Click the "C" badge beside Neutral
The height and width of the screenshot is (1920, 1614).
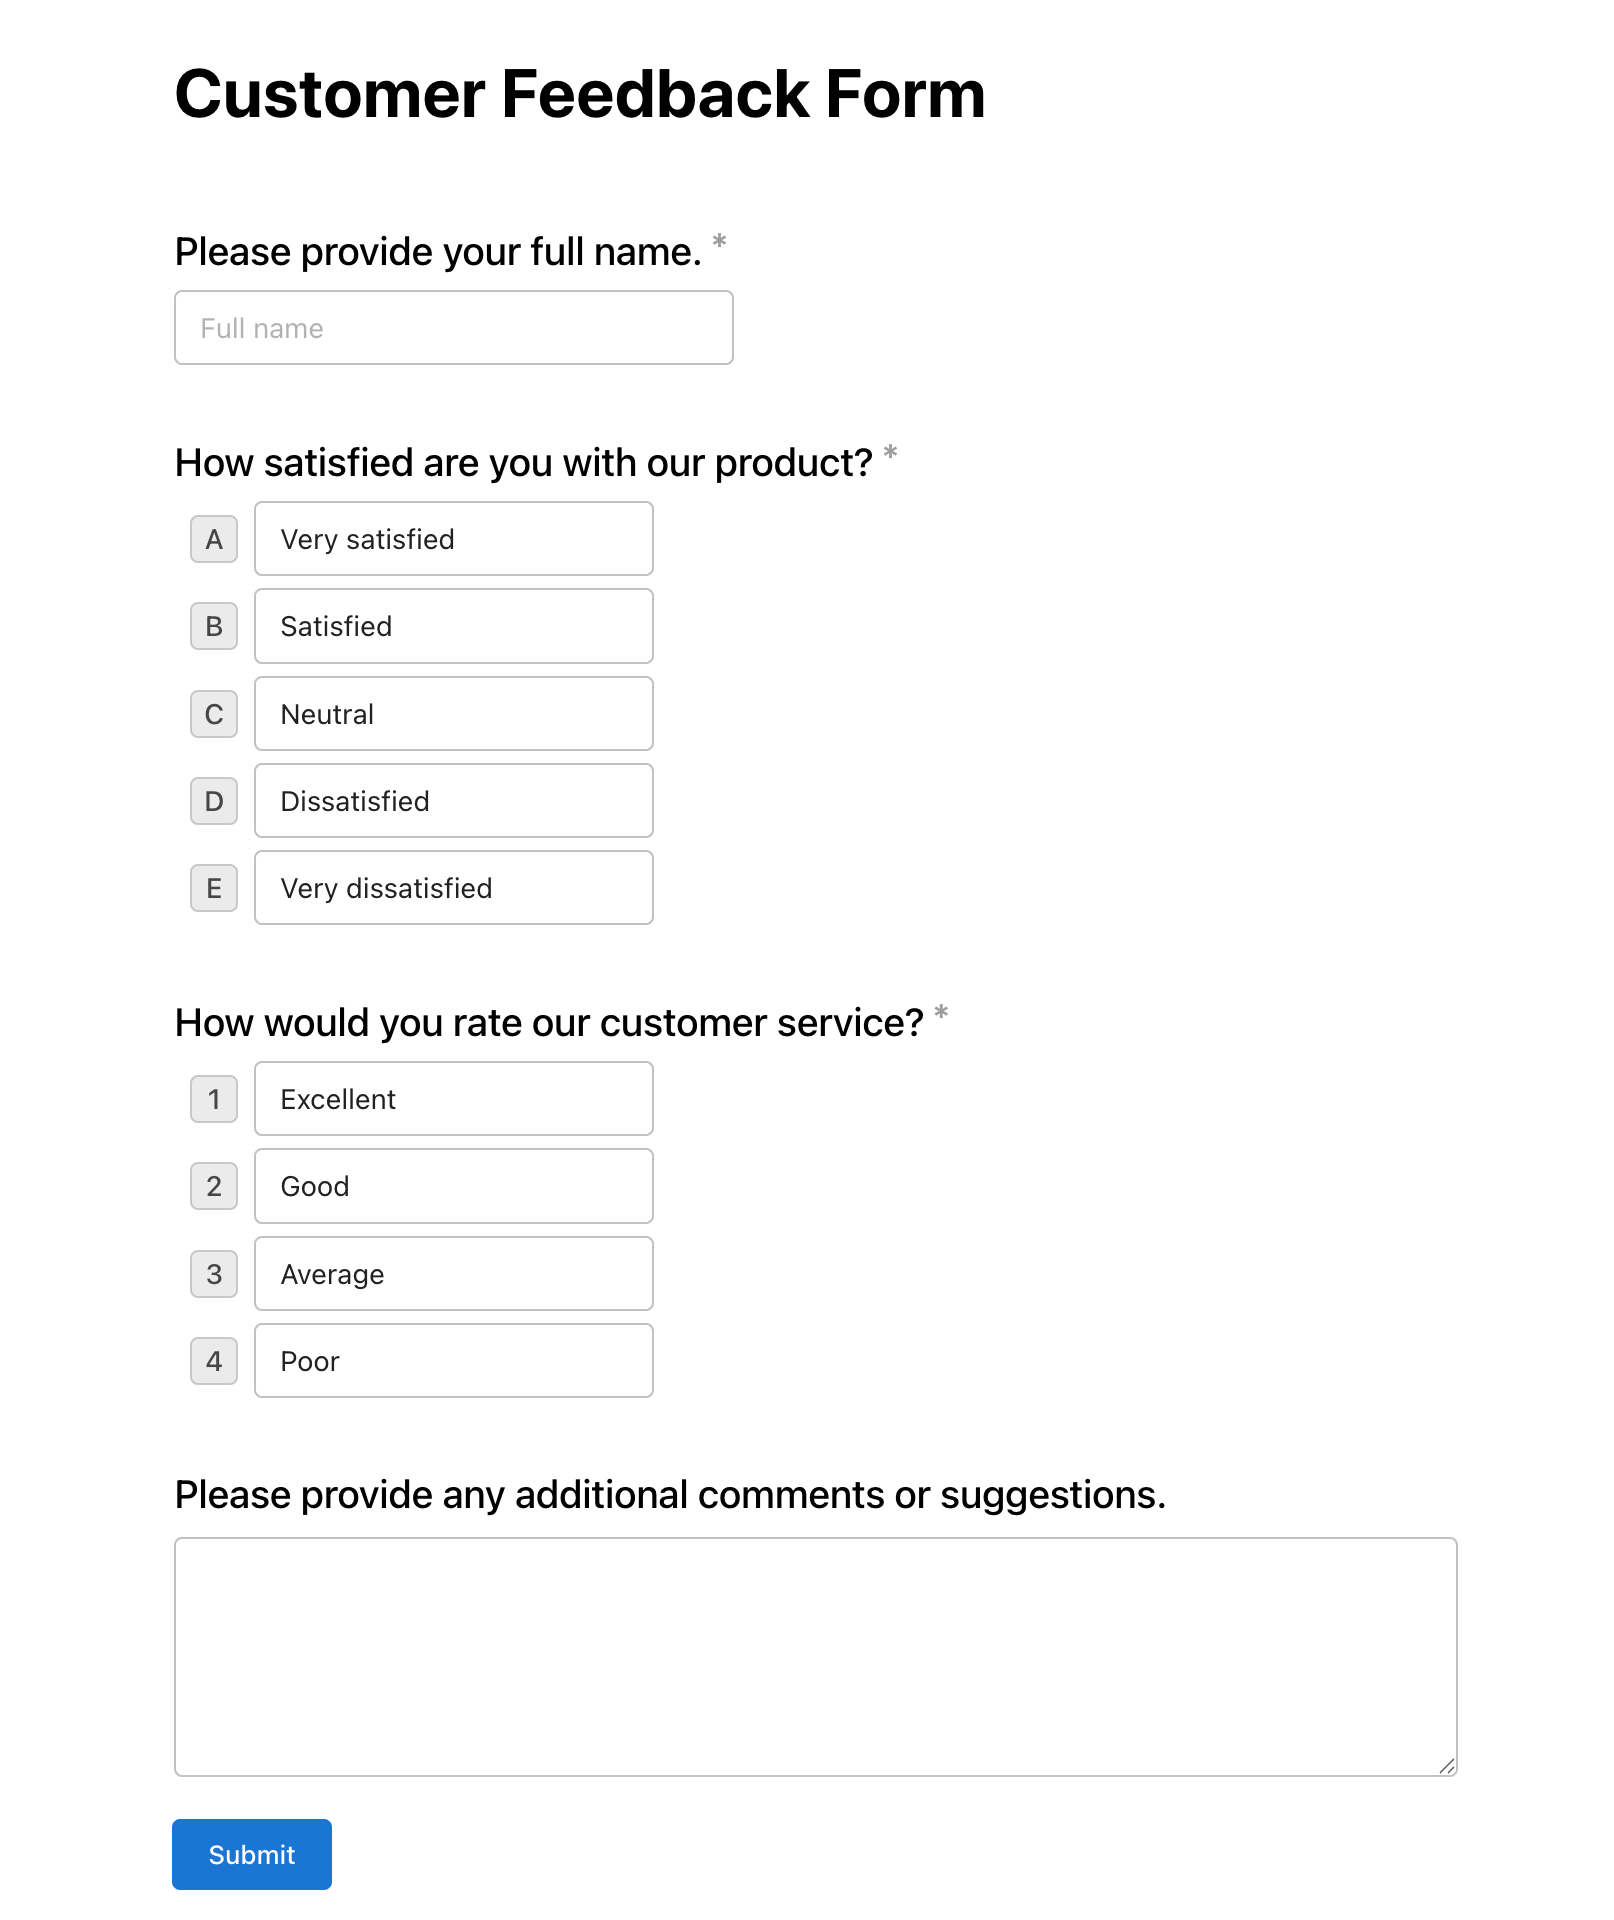(213, 713)
